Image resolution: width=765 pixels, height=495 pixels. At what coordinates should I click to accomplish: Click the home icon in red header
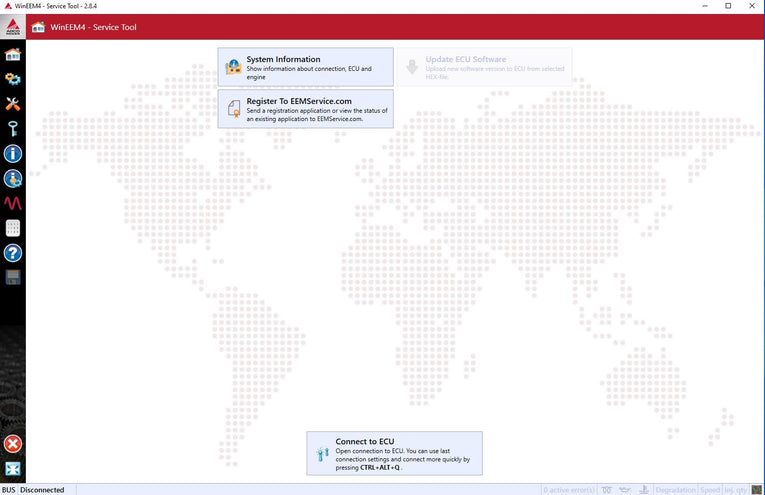pos(39,27)
